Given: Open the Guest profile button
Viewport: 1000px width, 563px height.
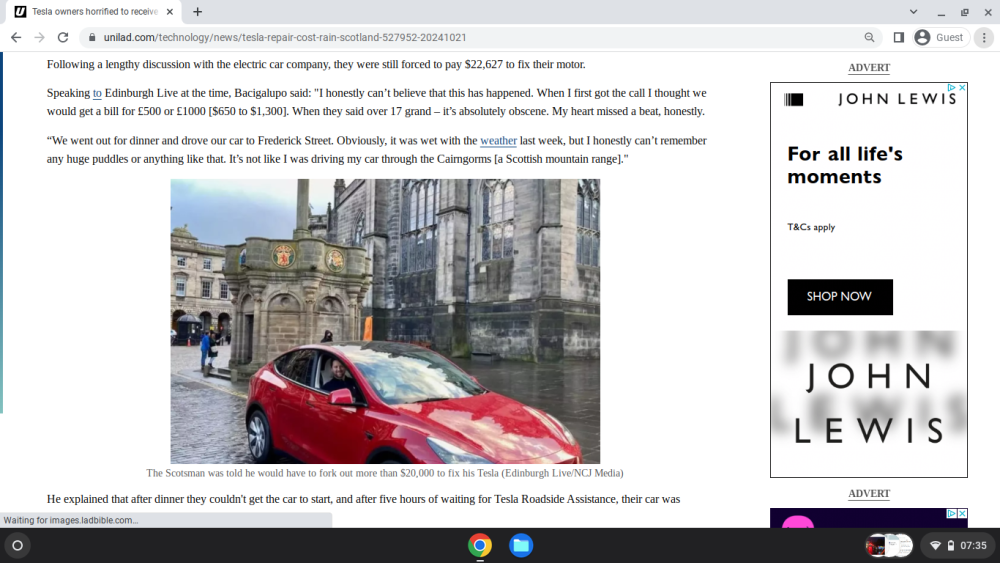Looking at the screenshot, I should coord(940,38).
